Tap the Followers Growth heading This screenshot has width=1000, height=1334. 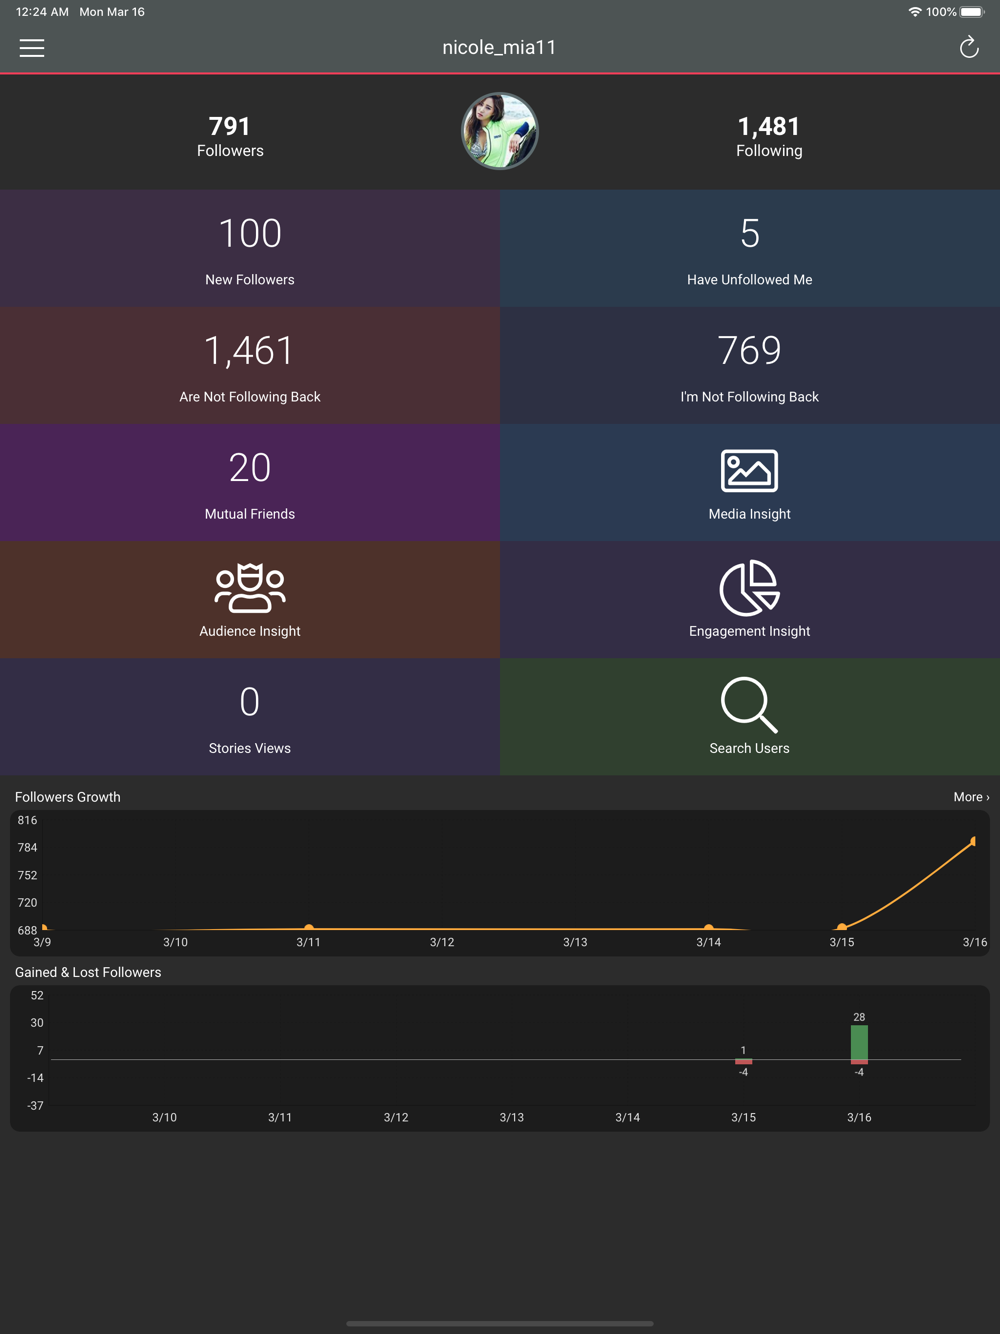68,797
